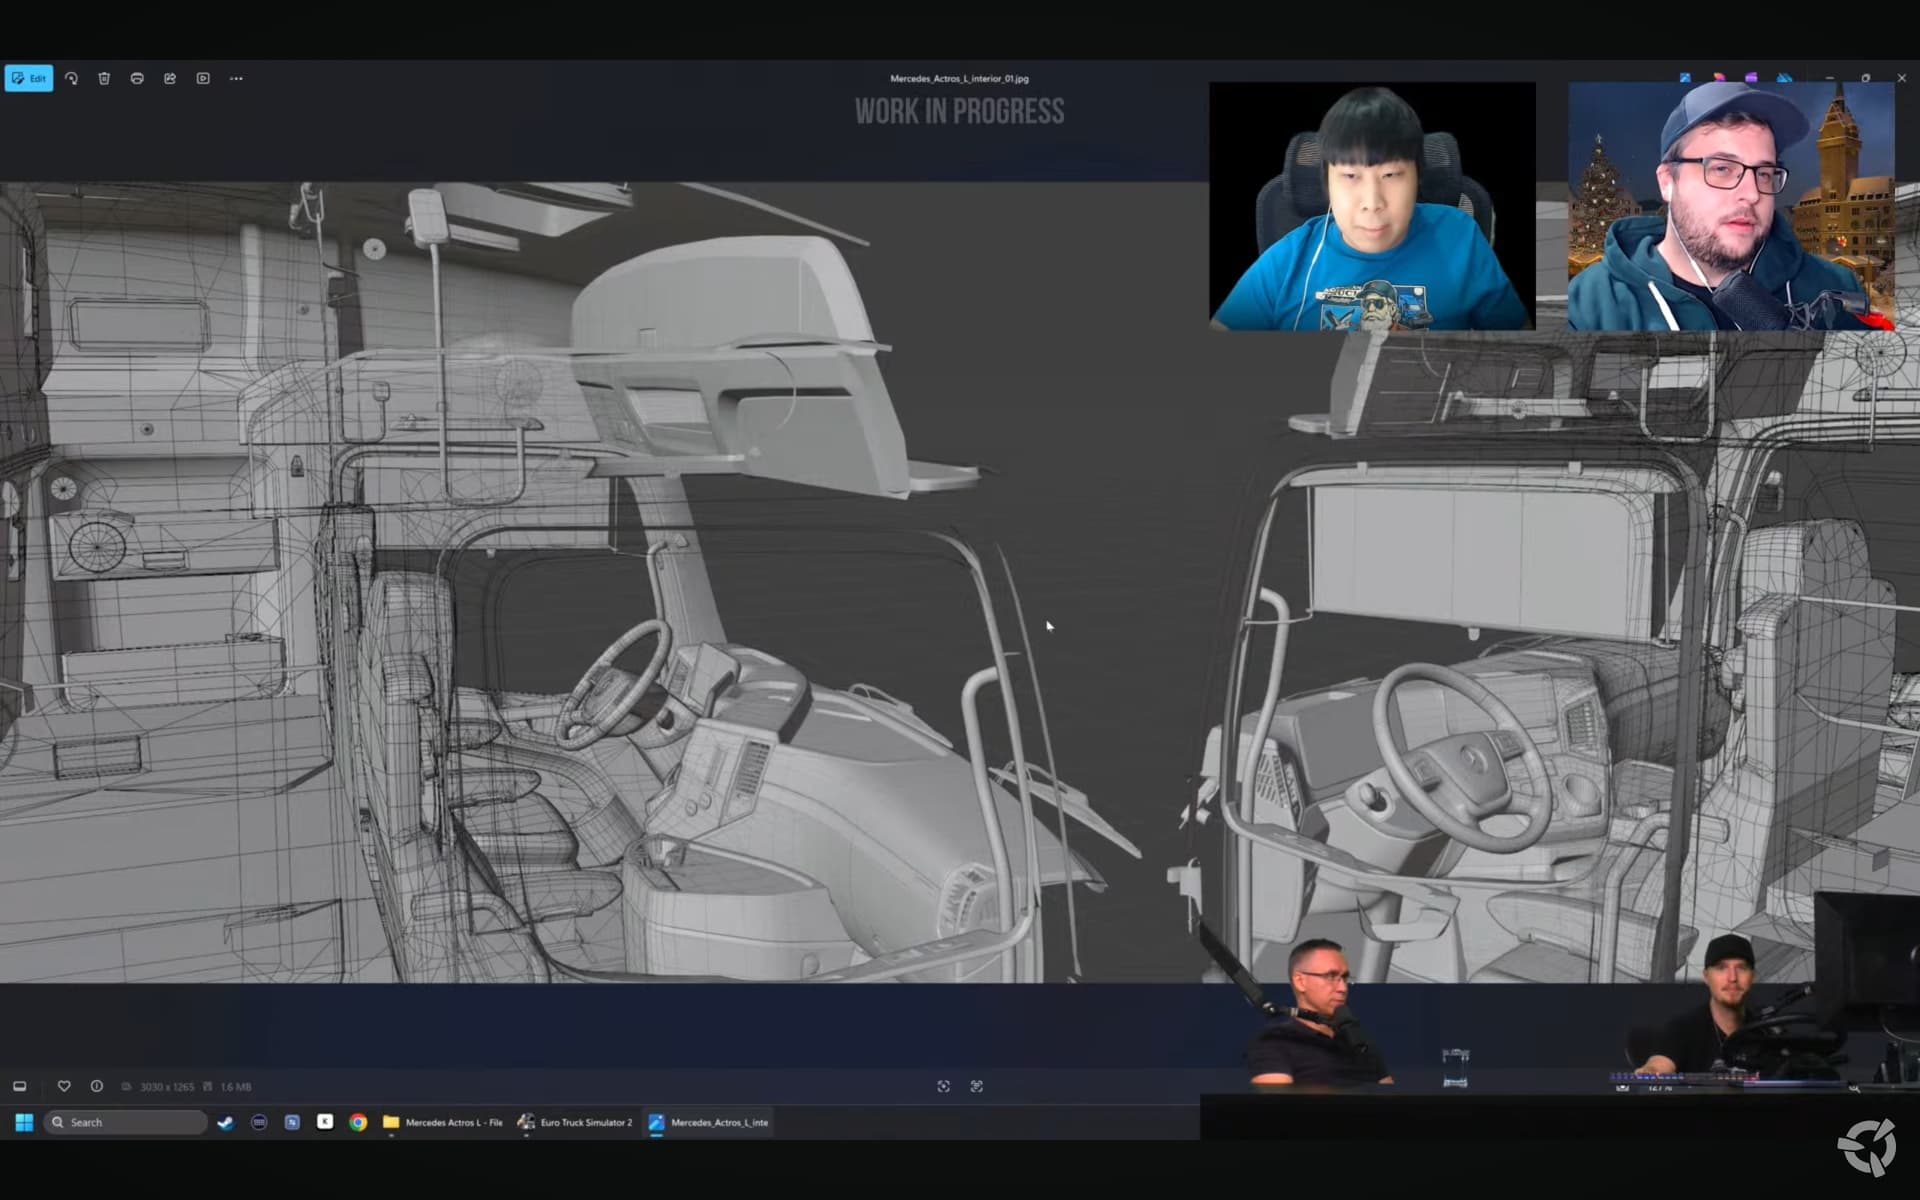Rotate the image with the rotate icon
This screenshot has width=1920, height=1200.
[x=71, y=78]
